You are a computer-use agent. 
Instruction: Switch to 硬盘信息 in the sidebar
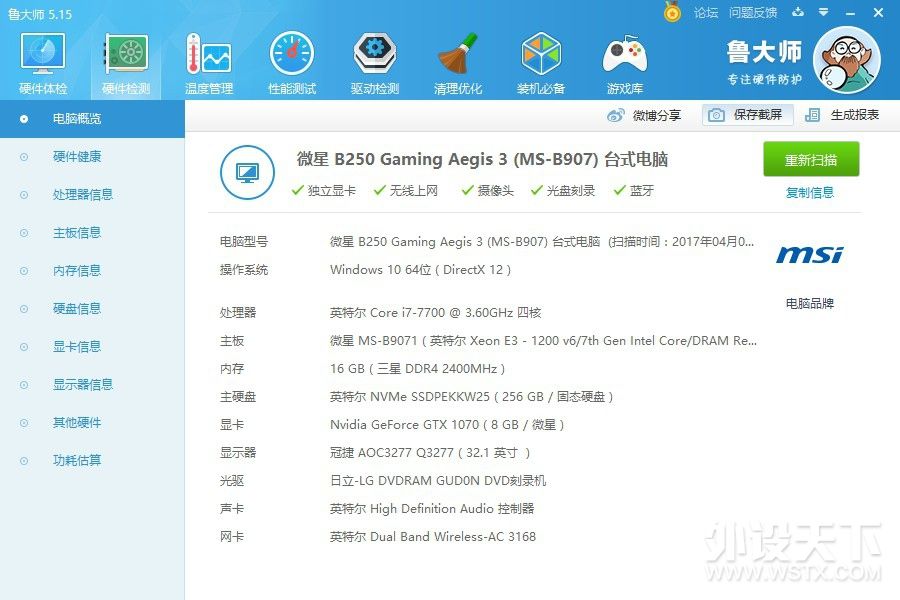[x=77, y=308]
